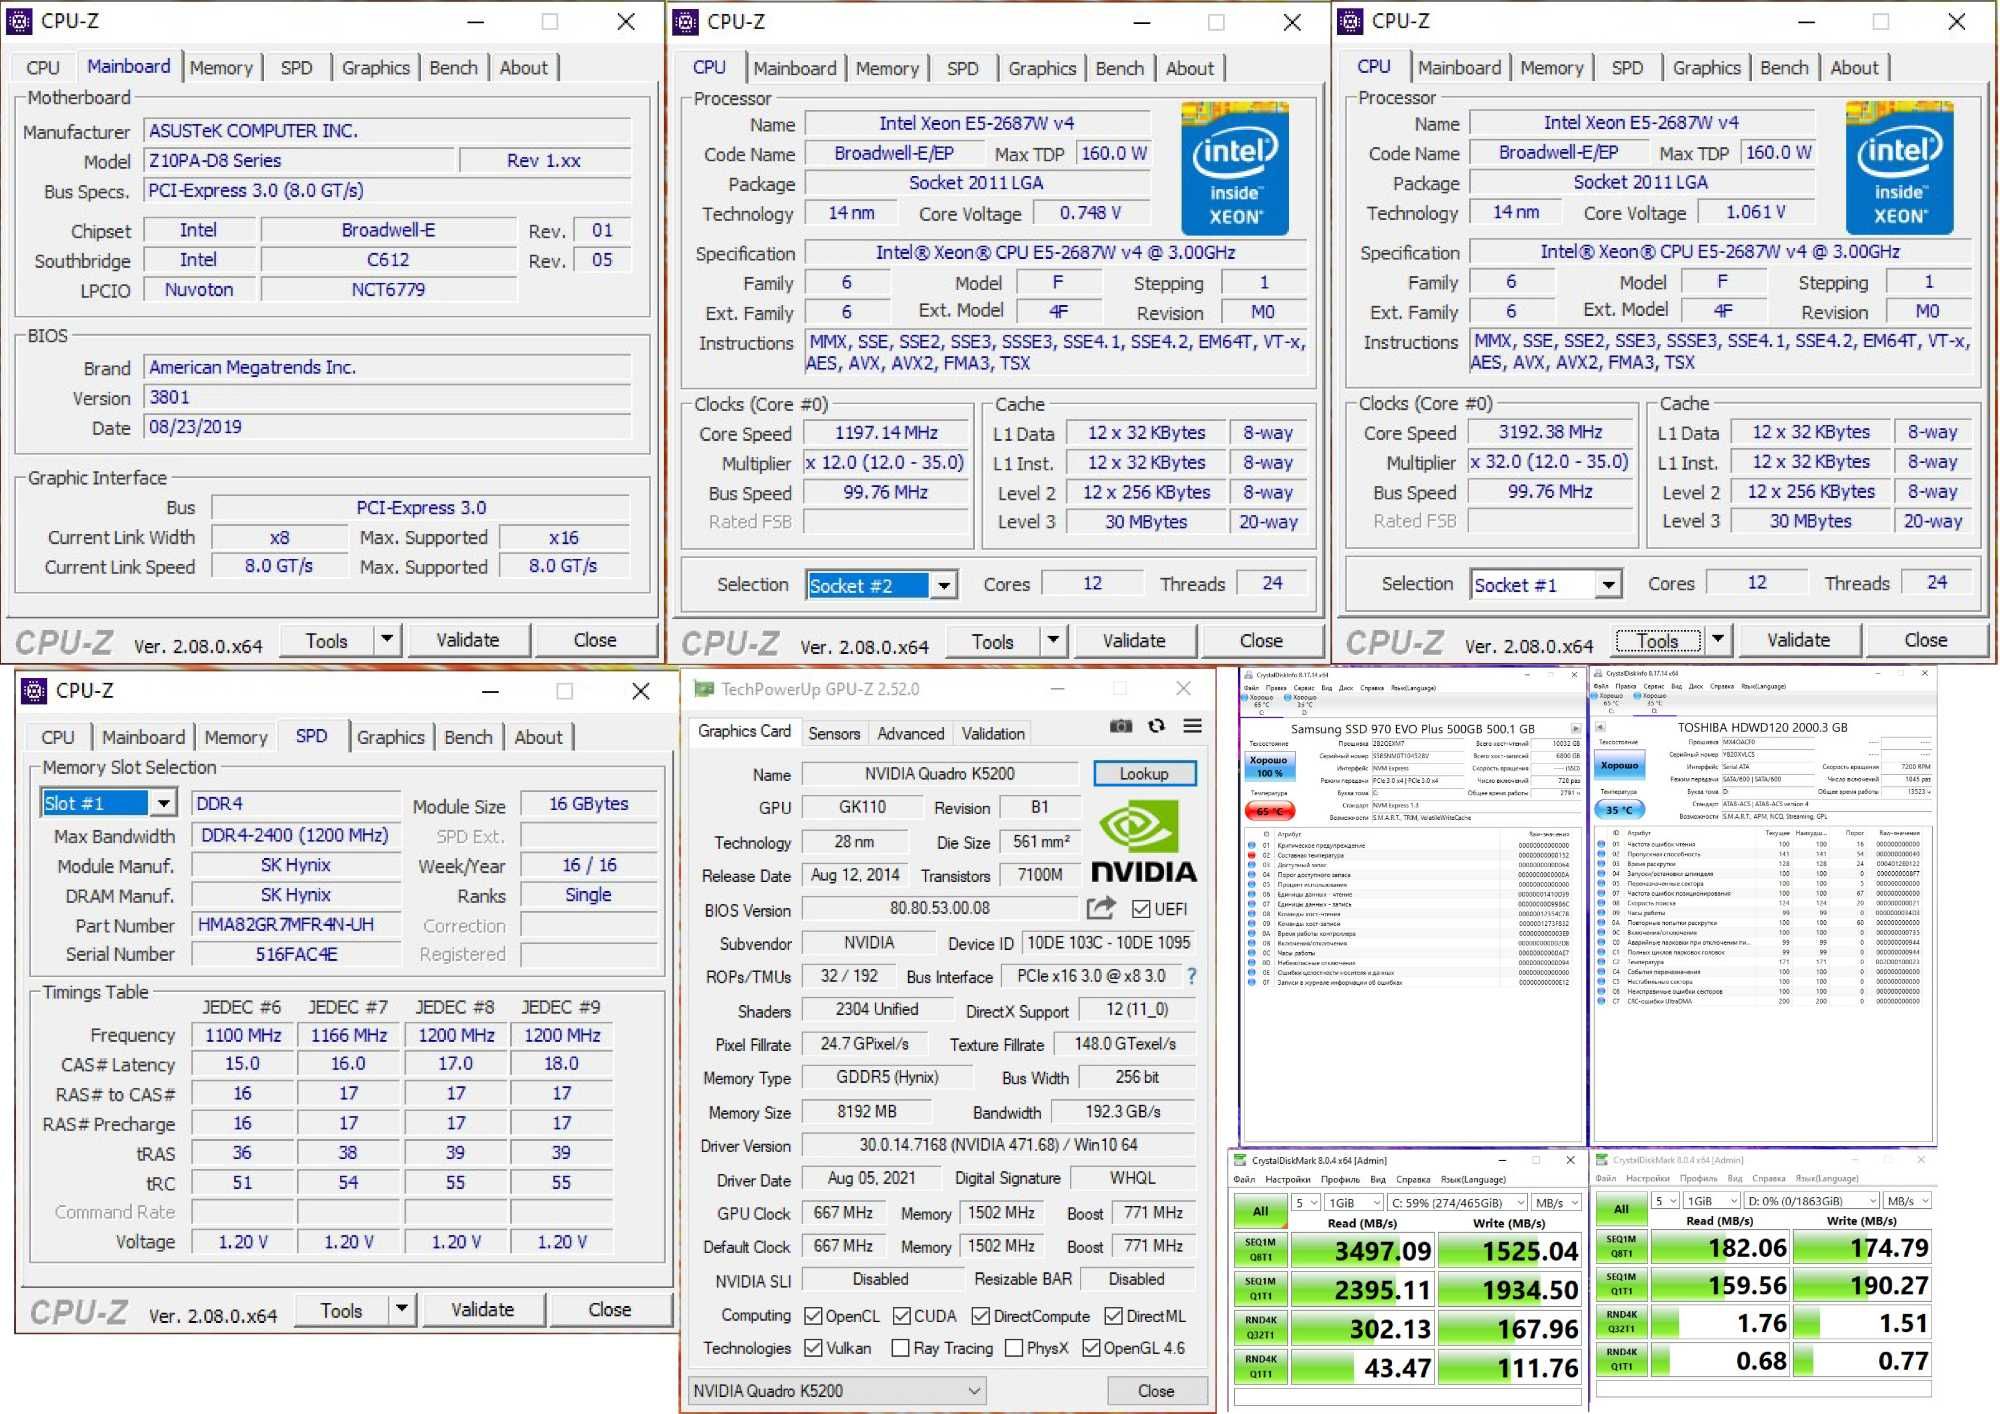Run SEQ1M Q8T1 test in C: CrystalDiskMark
Image resolution: width=2000 pixels, height=1414 pixels.
(1260, 1250)
